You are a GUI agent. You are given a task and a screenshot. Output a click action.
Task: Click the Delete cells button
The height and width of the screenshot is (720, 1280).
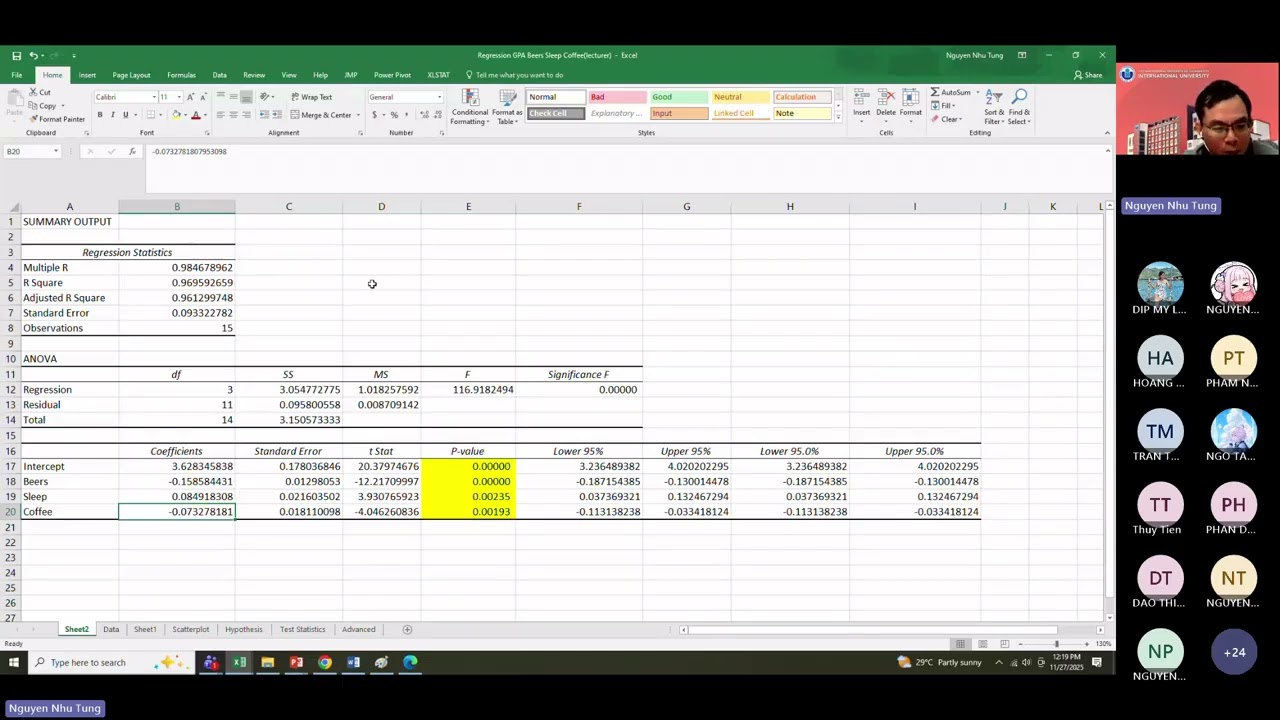(886, 104)
